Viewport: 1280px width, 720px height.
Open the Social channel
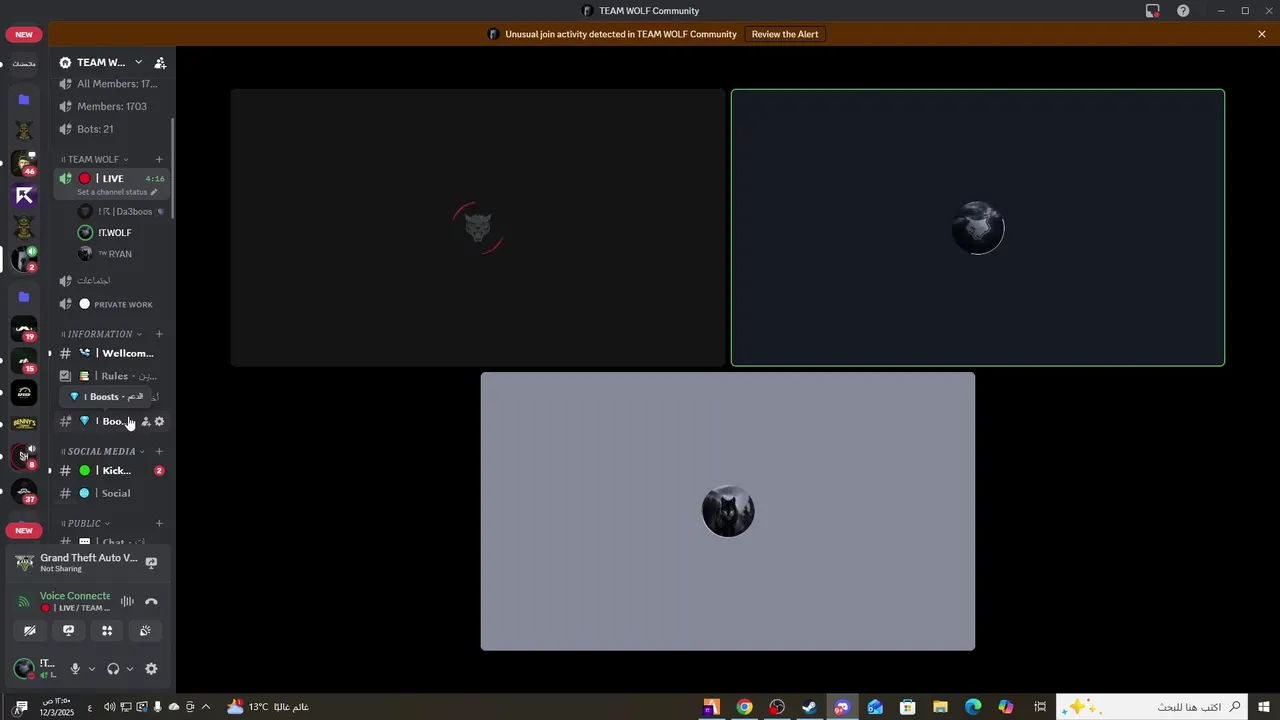(x=110, y=493)
